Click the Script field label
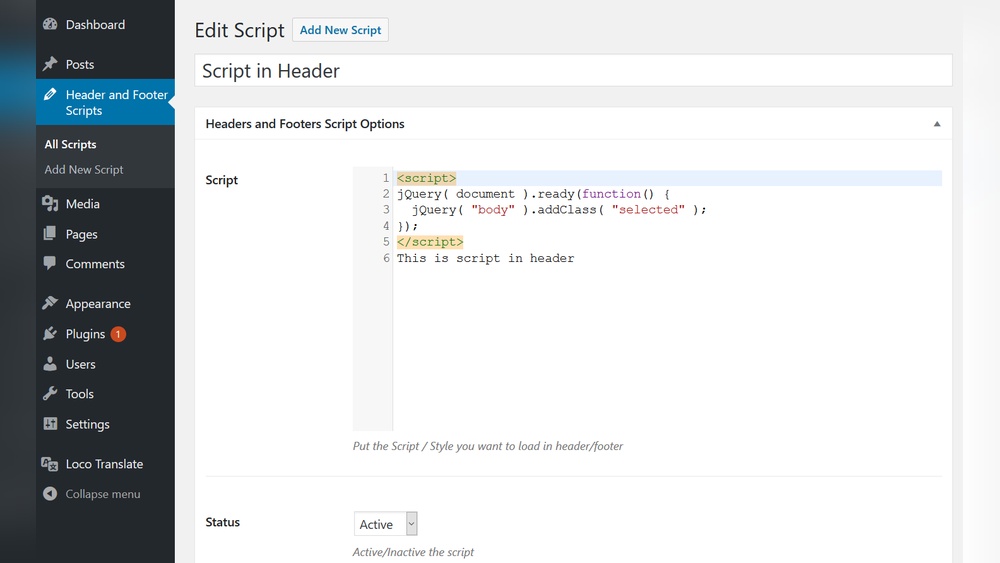Viewport: 1000px width, 563px height. 221,180
